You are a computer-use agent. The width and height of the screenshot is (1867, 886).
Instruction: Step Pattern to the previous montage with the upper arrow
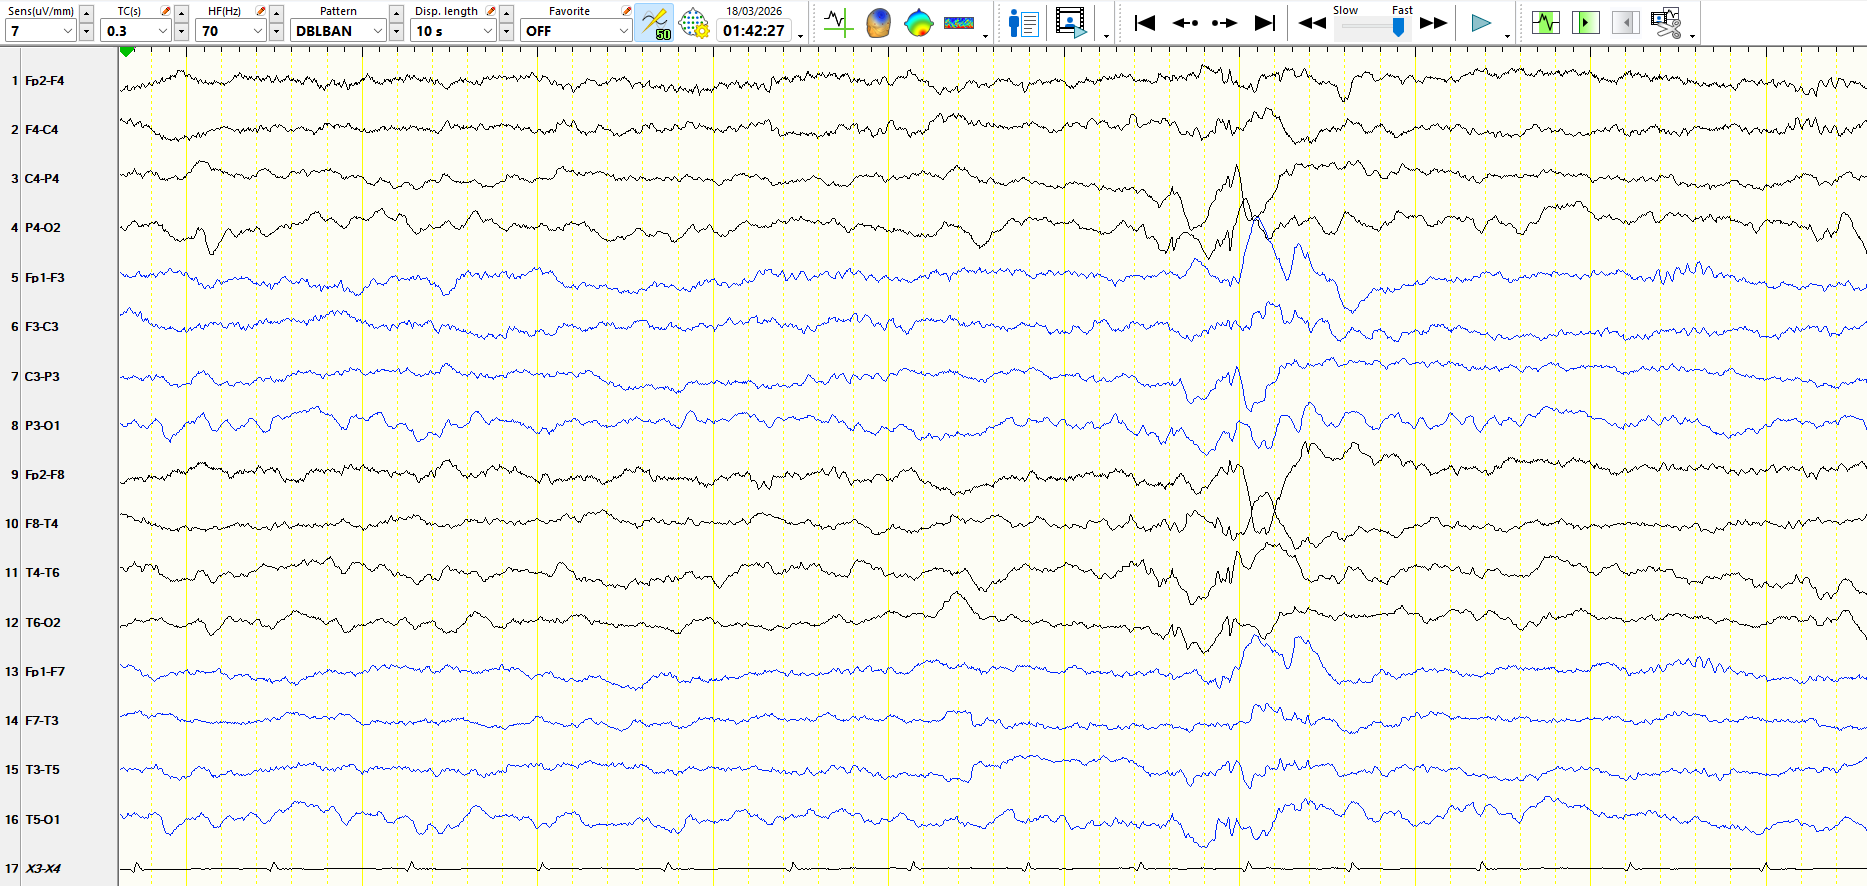coord(396,13)
